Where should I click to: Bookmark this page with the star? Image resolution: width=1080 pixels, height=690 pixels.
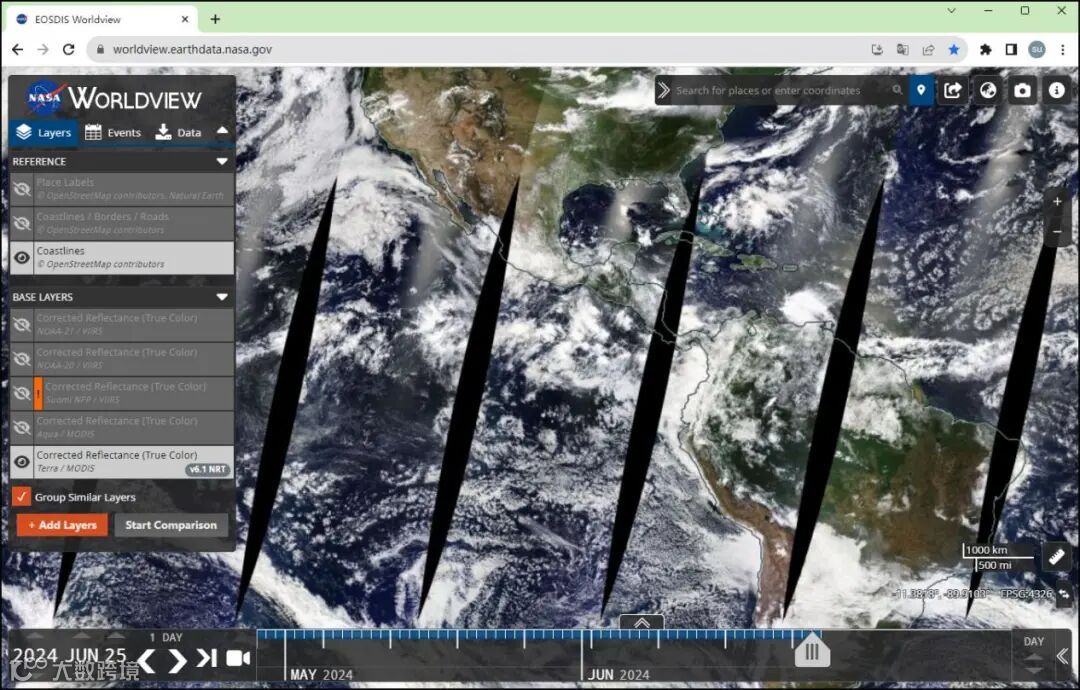tap(953, 50)
